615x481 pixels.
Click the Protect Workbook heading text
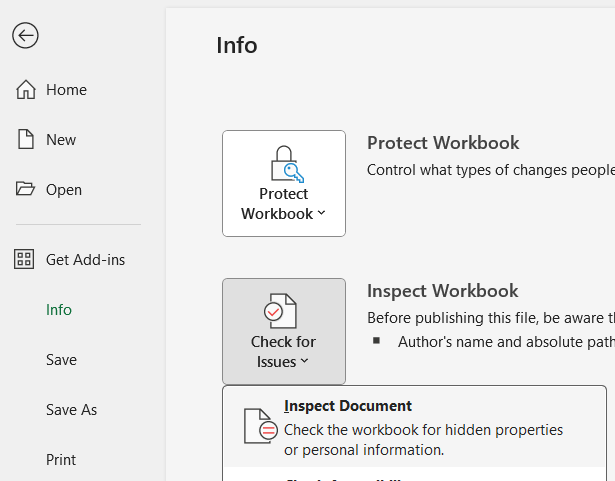tap(443, 142)
